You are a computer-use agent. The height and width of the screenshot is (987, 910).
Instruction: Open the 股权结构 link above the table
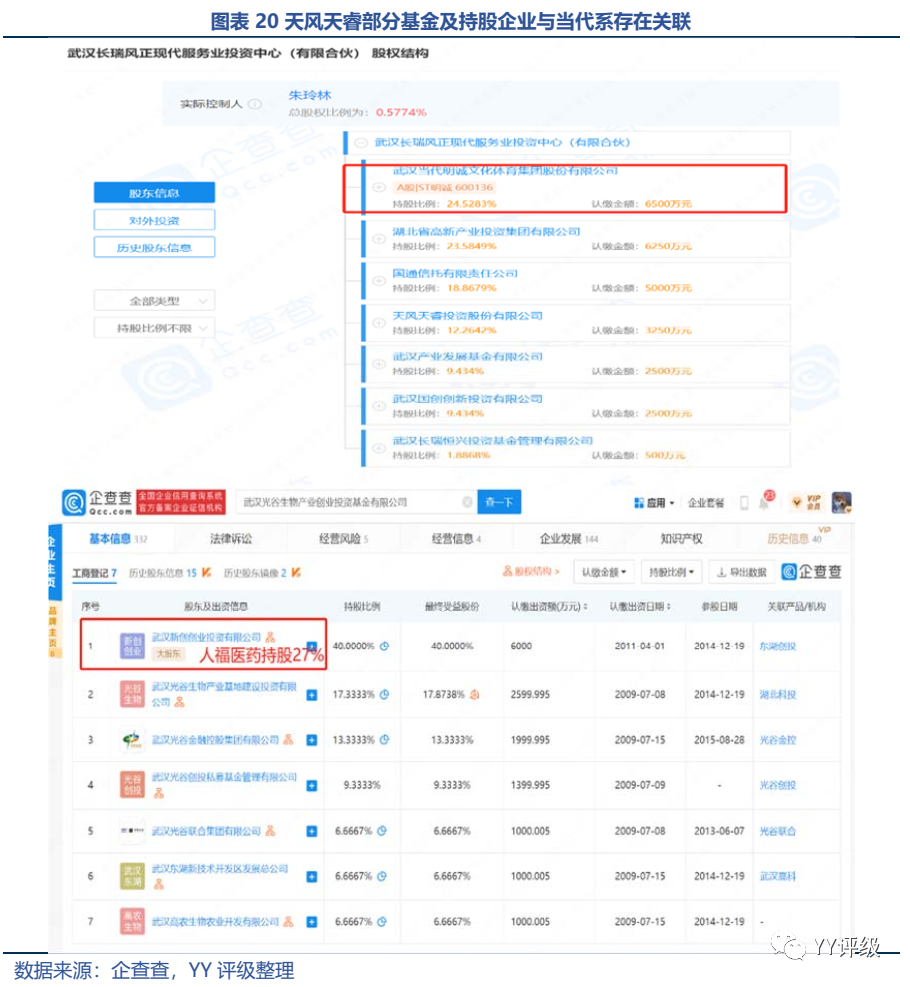[x=531, y=572]
